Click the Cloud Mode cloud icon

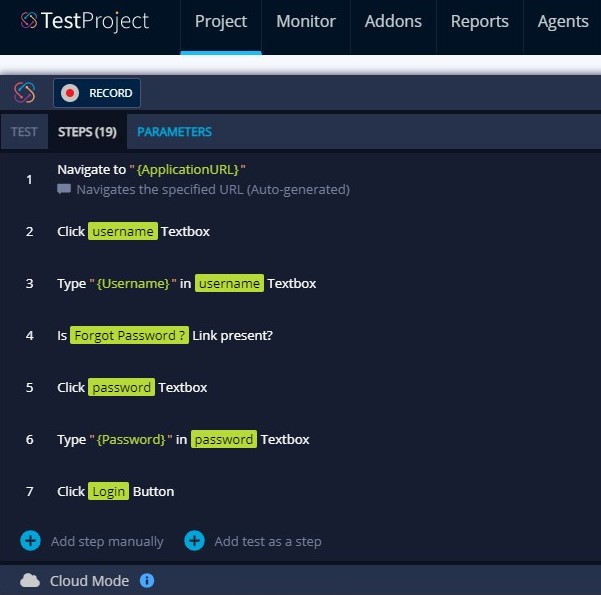pyautogui.click(x=30, y=580)
